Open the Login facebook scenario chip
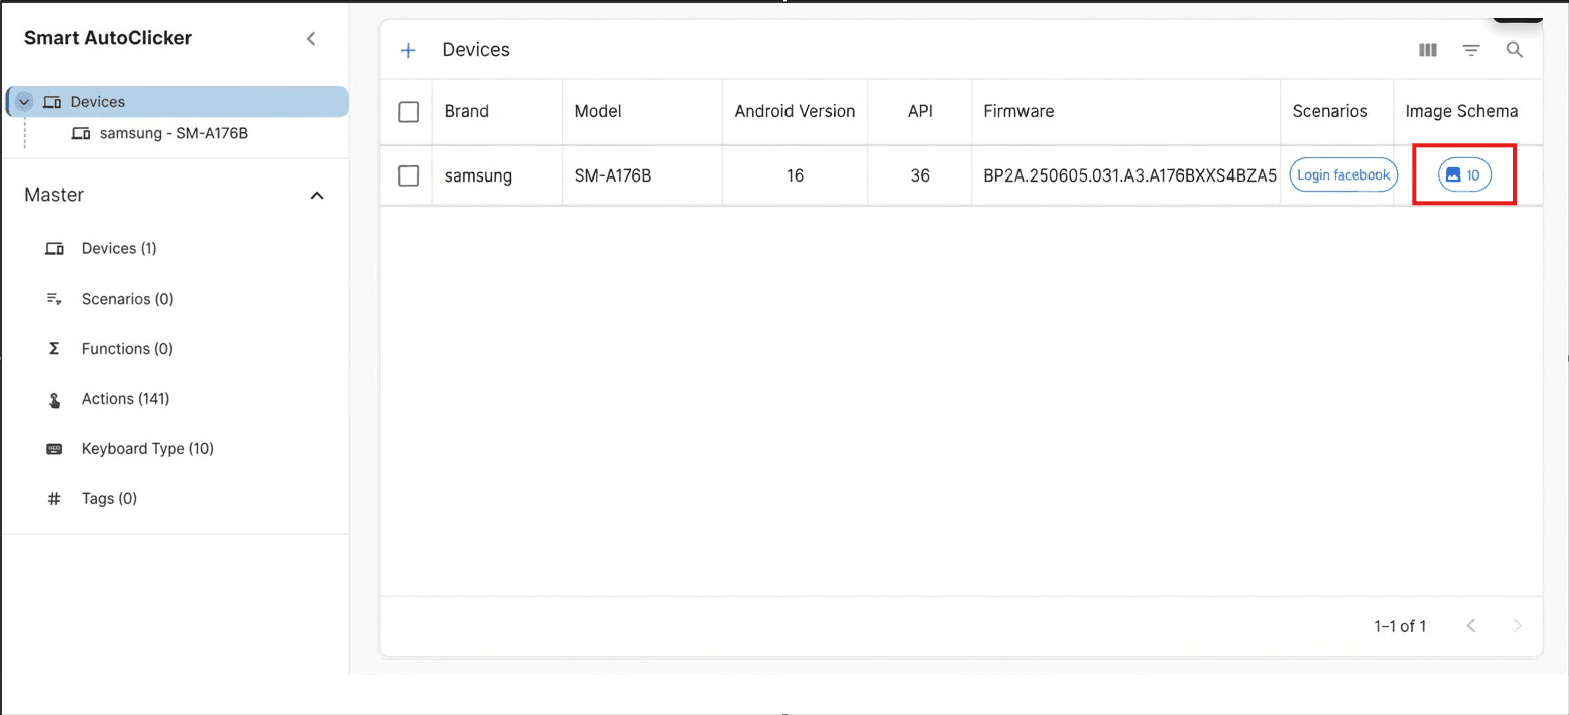 tap(1344, 175)
